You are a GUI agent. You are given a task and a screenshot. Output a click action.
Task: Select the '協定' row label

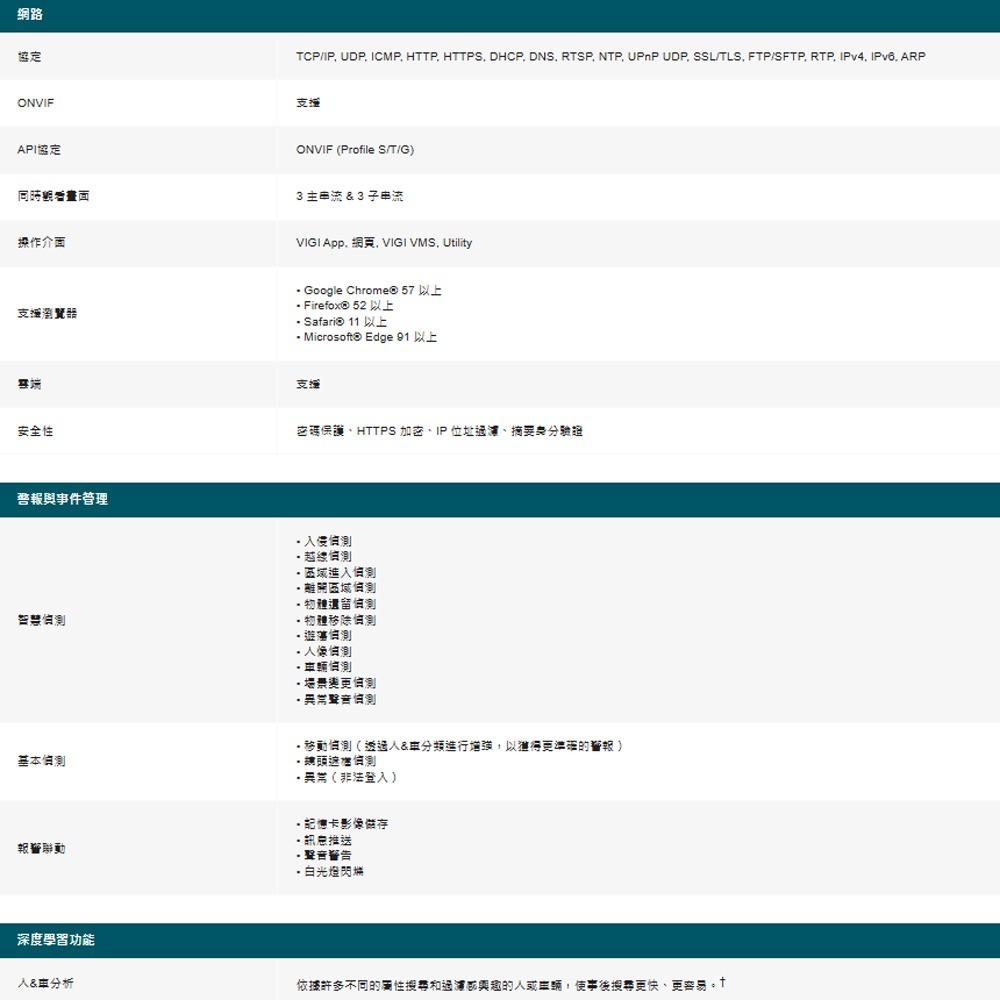[x=29, y=57]
